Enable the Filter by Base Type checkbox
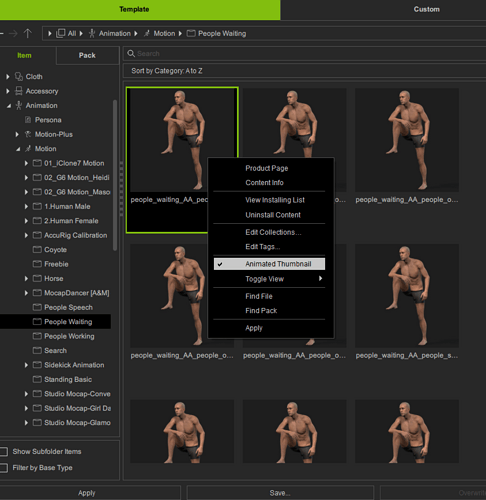 4,468
